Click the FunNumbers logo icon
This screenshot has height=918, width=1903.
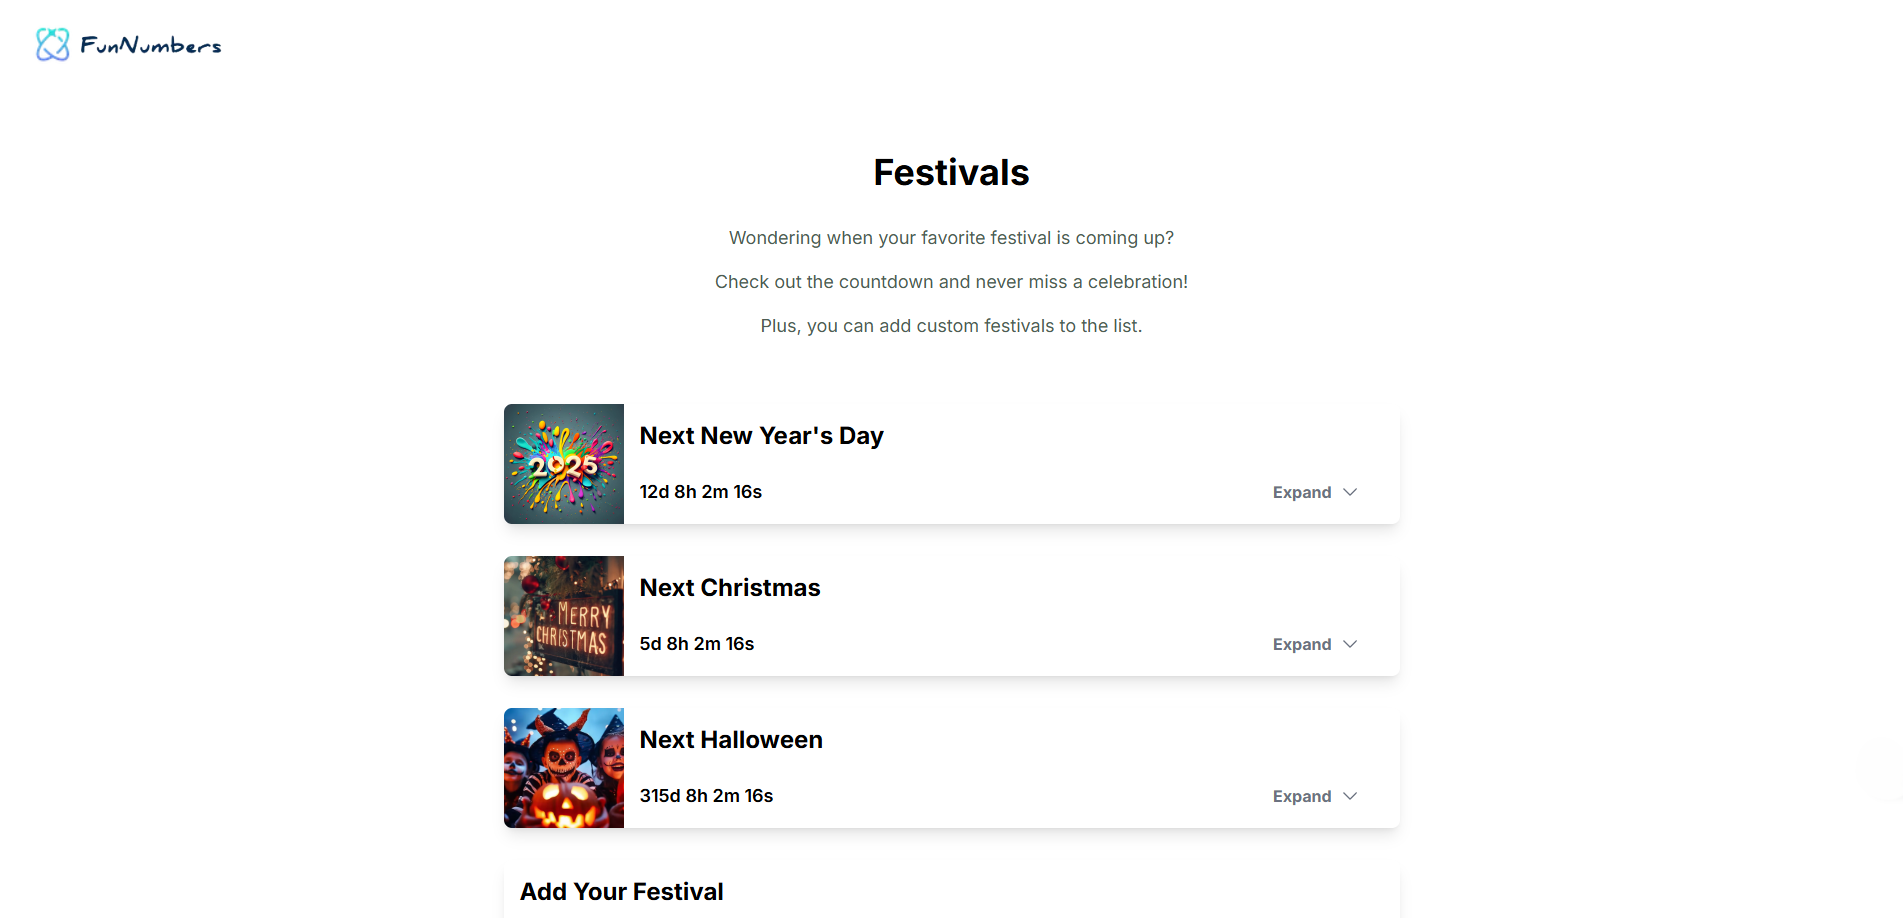tap(53, 44)
